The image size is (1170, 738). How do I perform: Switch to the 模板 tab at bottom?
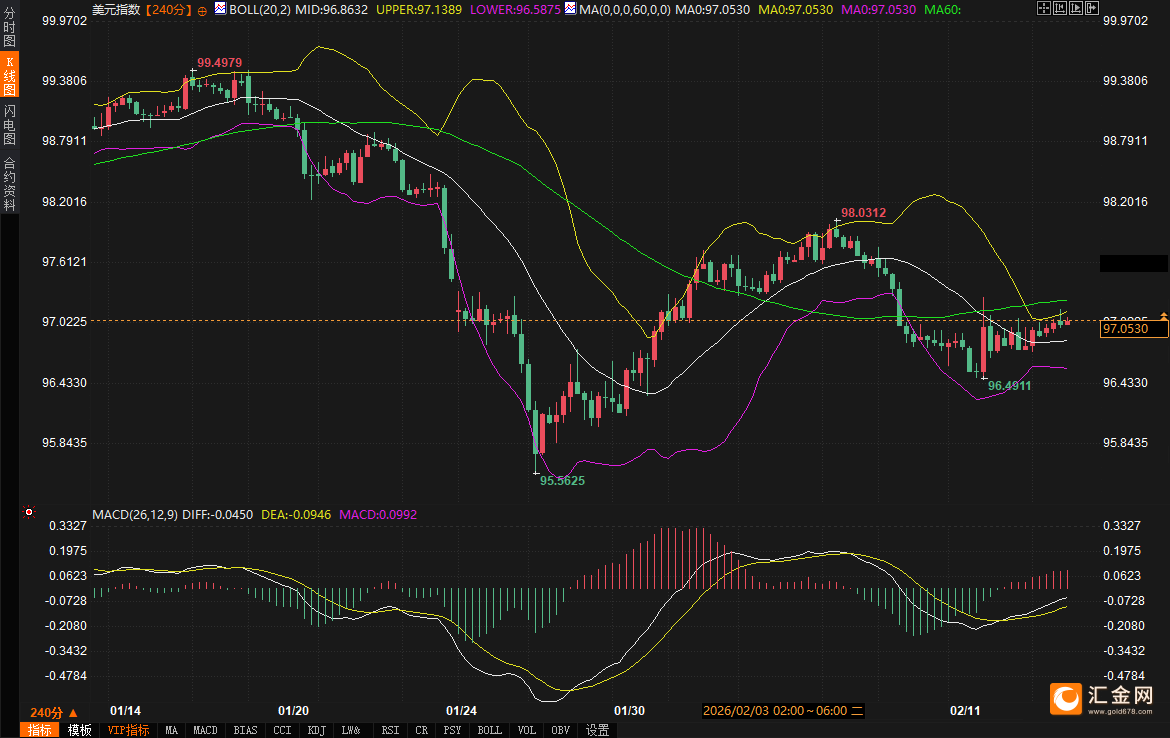coord(79,730)
